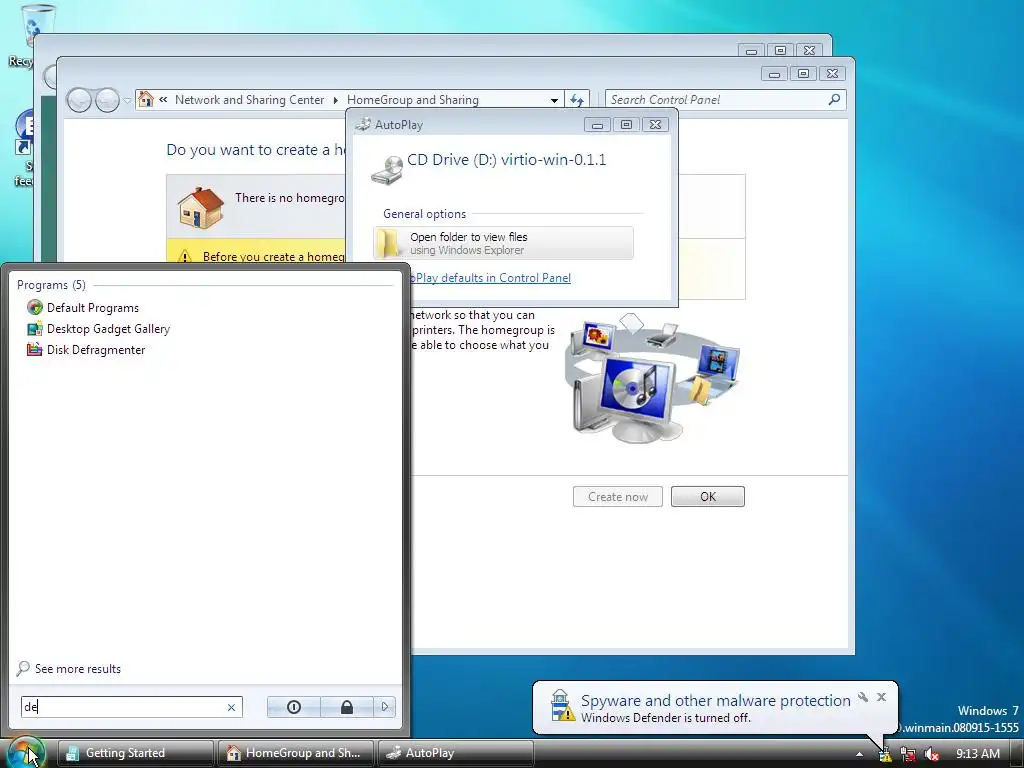Click the AutoPlay title bar icon

(363, 124)
